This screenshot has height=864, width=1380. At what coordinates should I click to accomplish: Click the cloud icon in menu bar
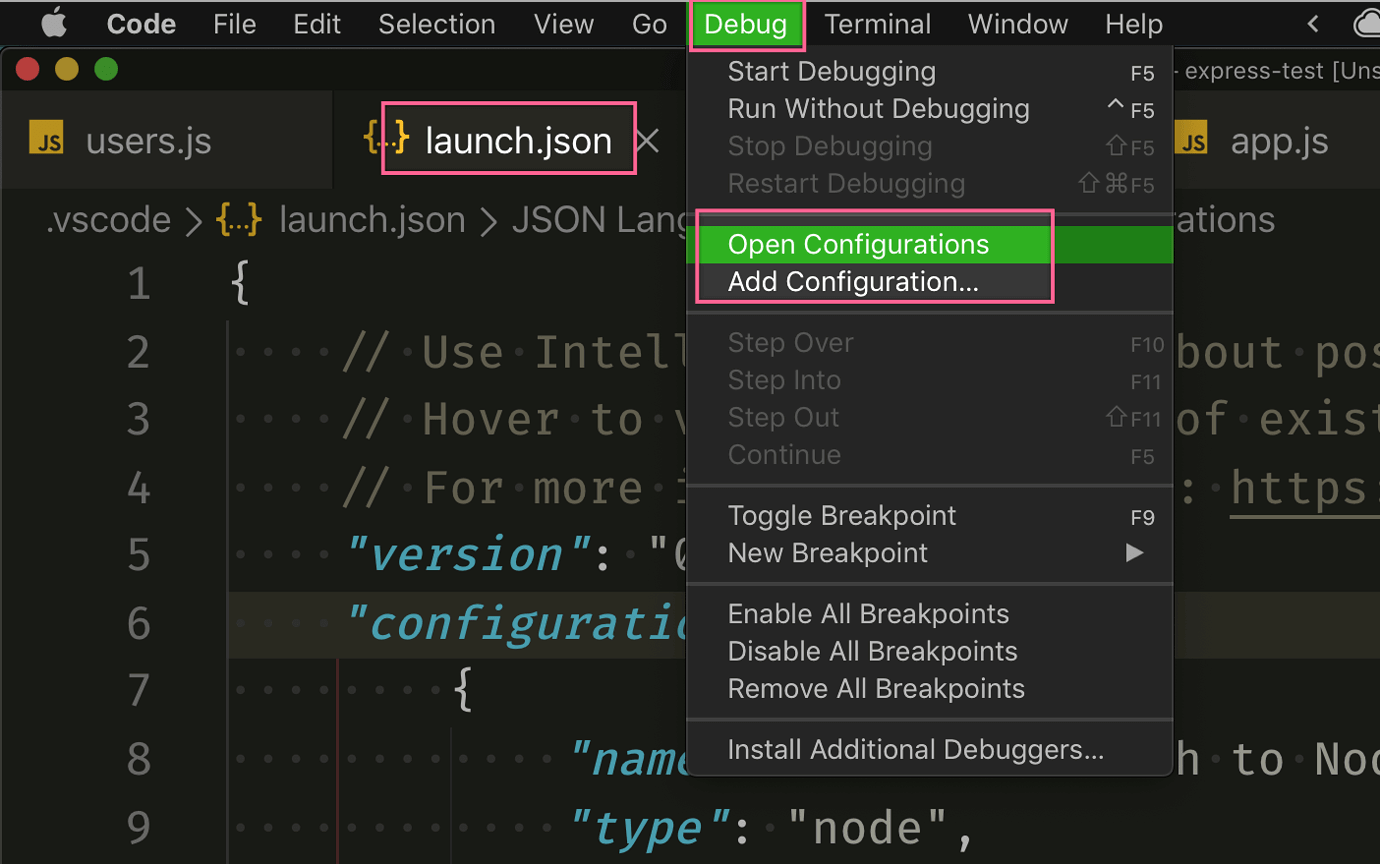pos(1367,24)
